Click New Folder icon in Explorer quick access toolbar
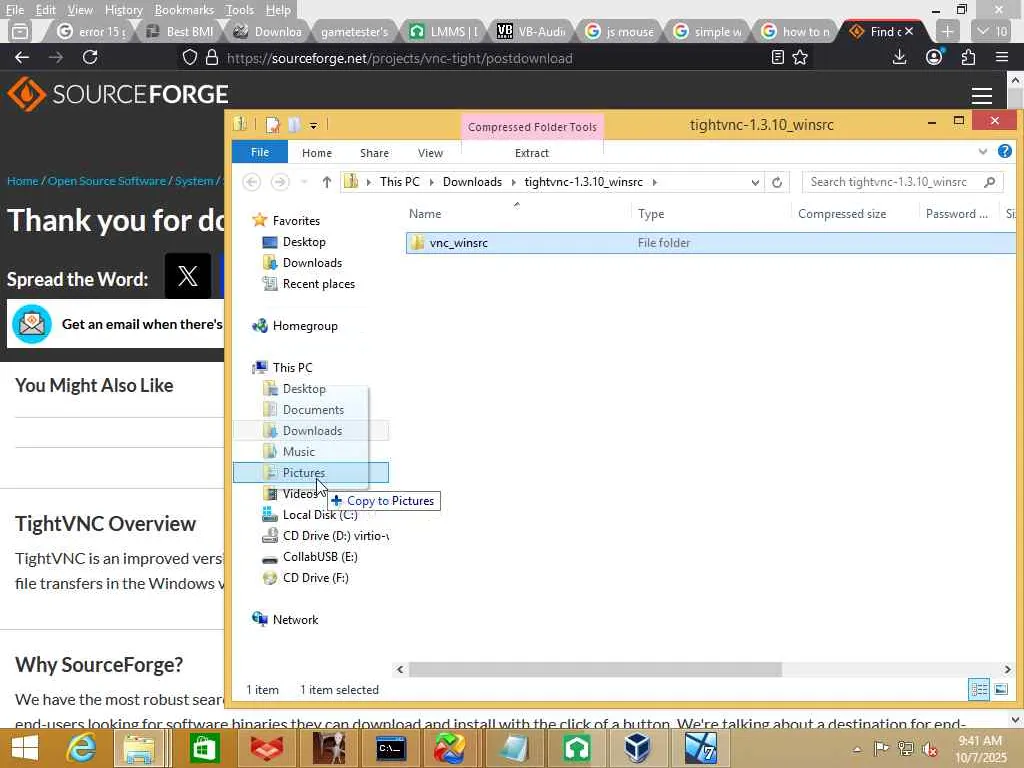 pos(294,124)
